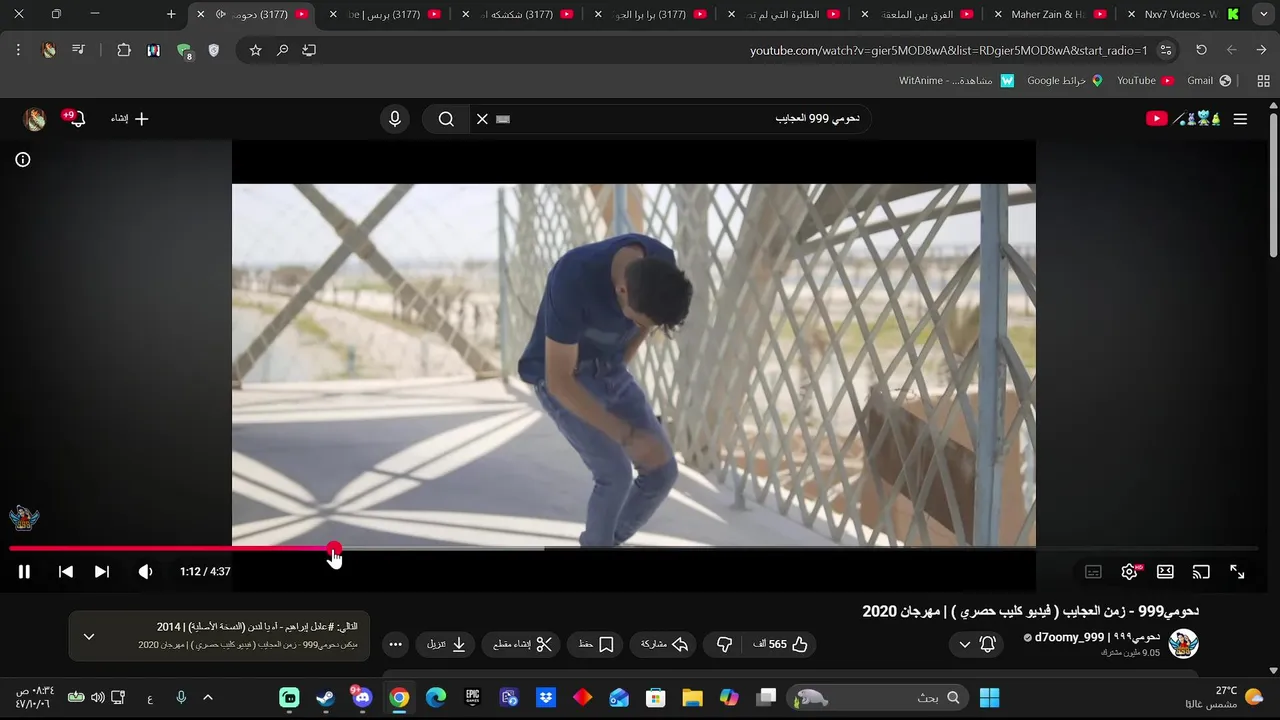Search with voice microphone
The image size is (1280, 720).
[x=395, y=119]
